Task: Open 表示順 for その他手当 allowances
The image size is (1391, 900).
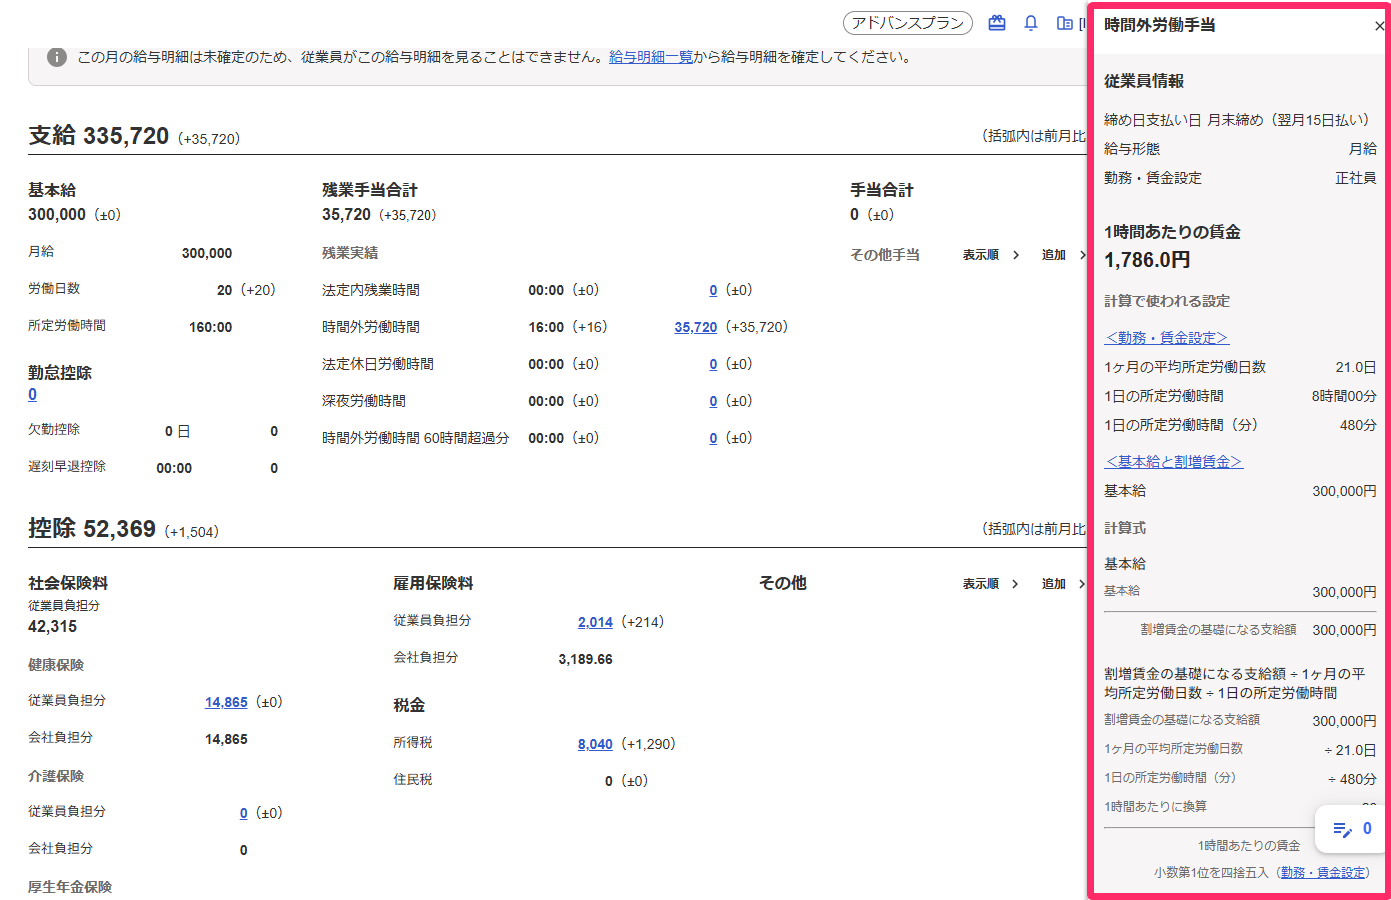Action: 991,255
